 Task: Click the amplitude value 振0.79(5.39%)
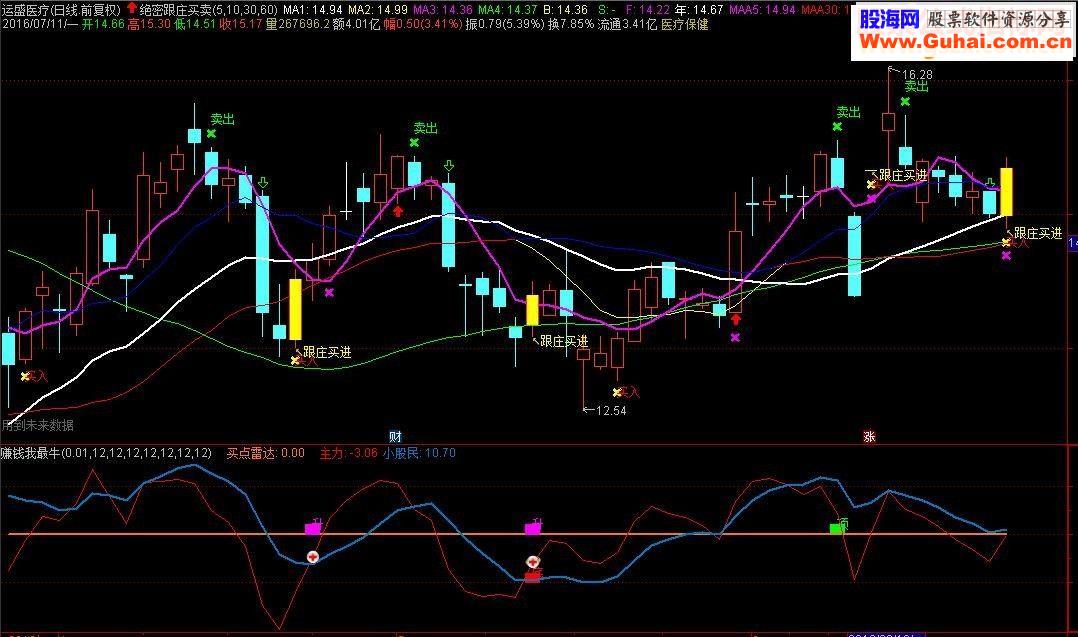[x=505, y=25]
